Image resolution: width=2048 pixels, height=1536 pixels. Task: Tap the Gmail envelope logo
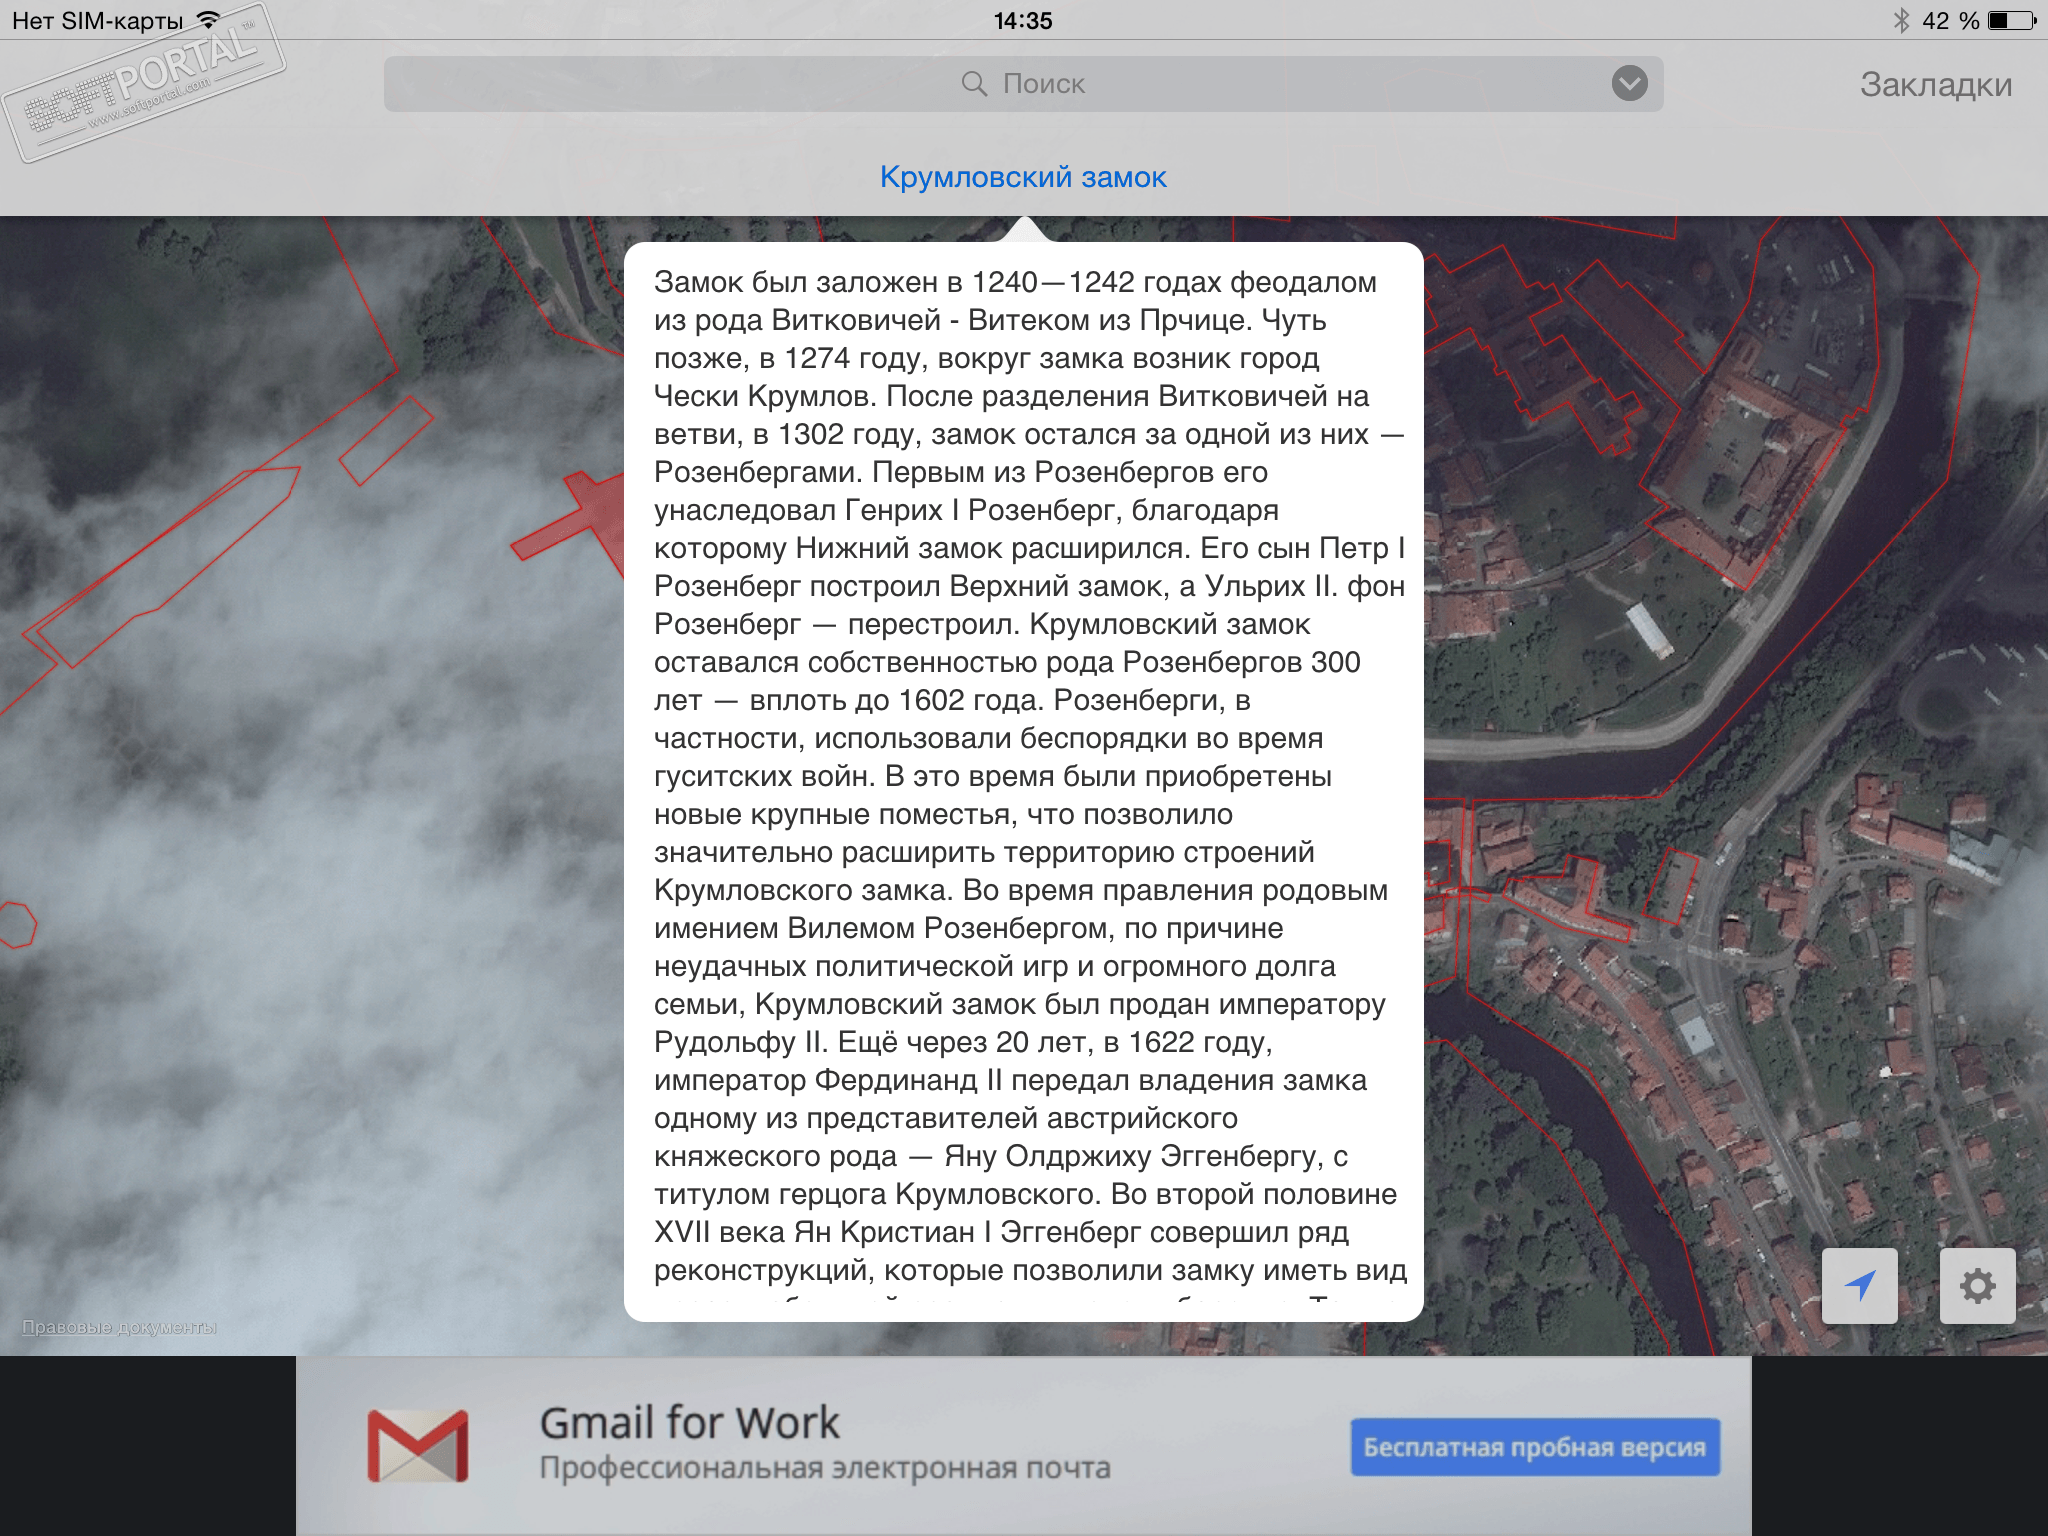point(417,1446)
